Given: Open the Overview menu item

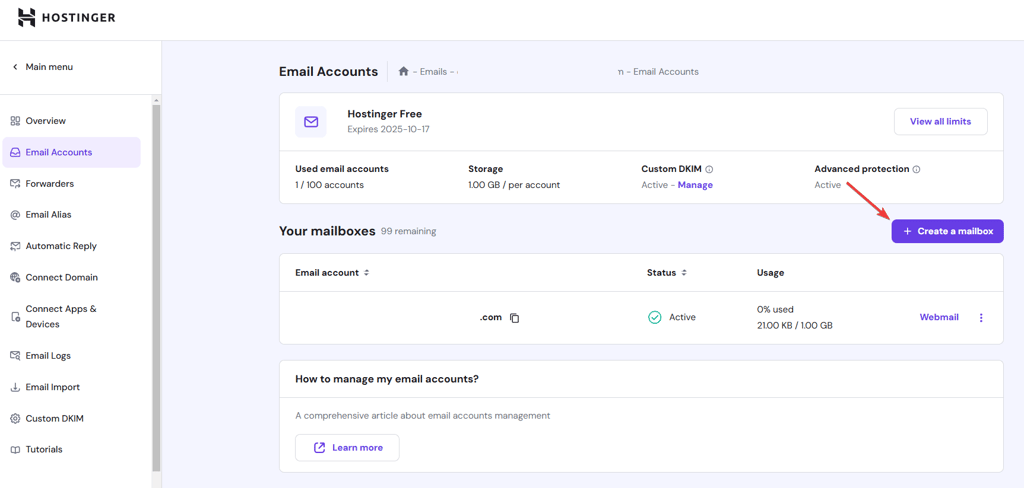Looking at the screenshot, I should click(71, 121).
